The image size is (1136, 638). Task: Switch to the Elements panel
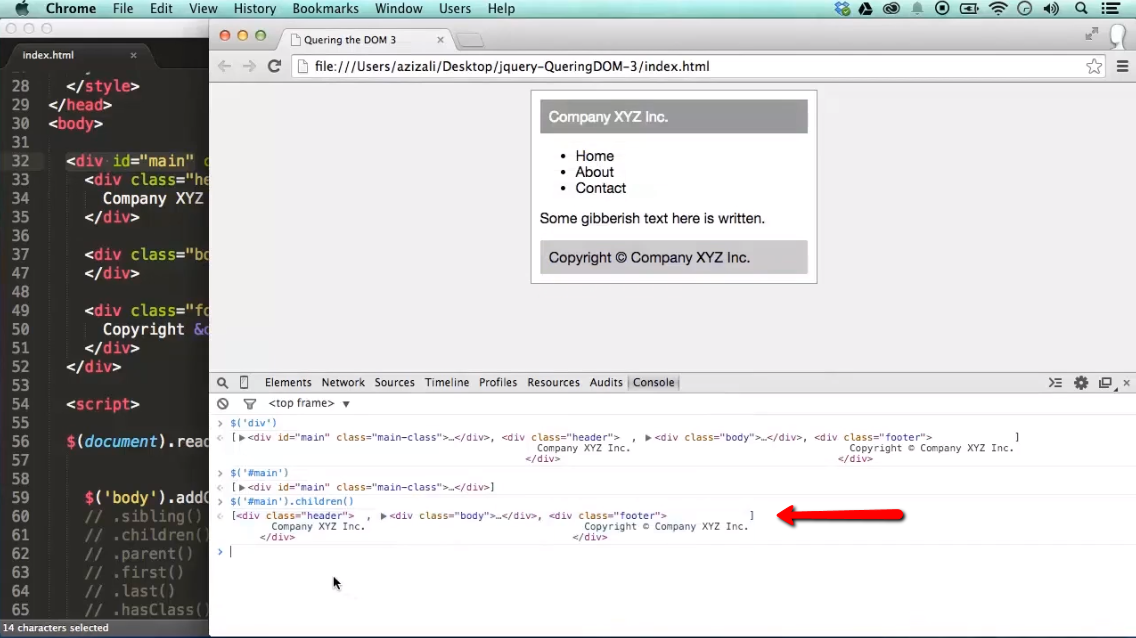pyautogui.click(x=288, y=382)
